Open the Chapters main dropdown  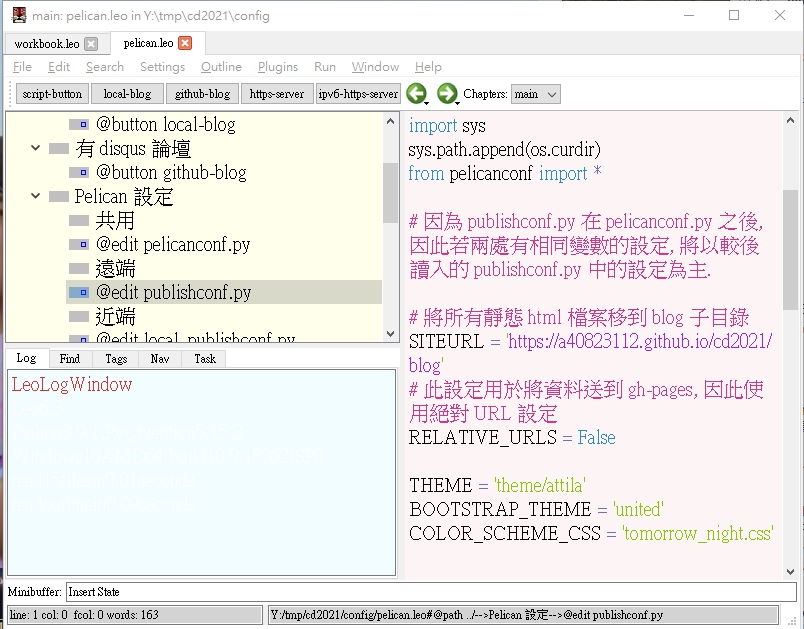[x=535, y=94]
